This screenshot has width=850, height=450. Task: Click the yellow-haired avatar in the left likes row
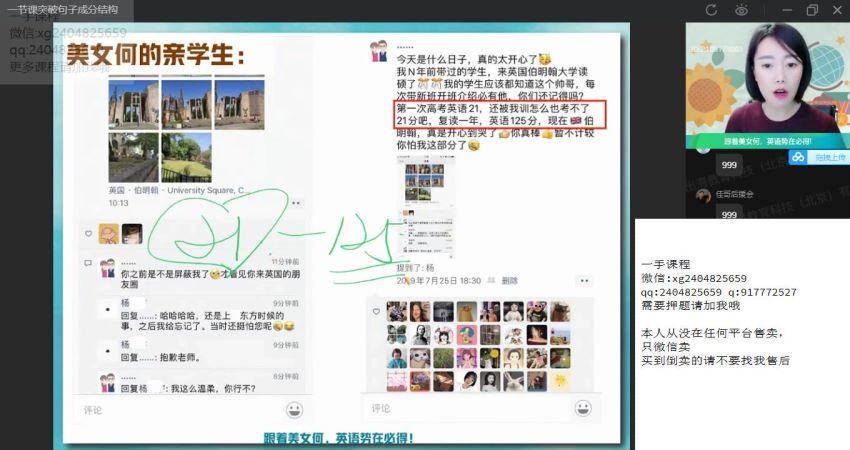click(x=108, y=234)
